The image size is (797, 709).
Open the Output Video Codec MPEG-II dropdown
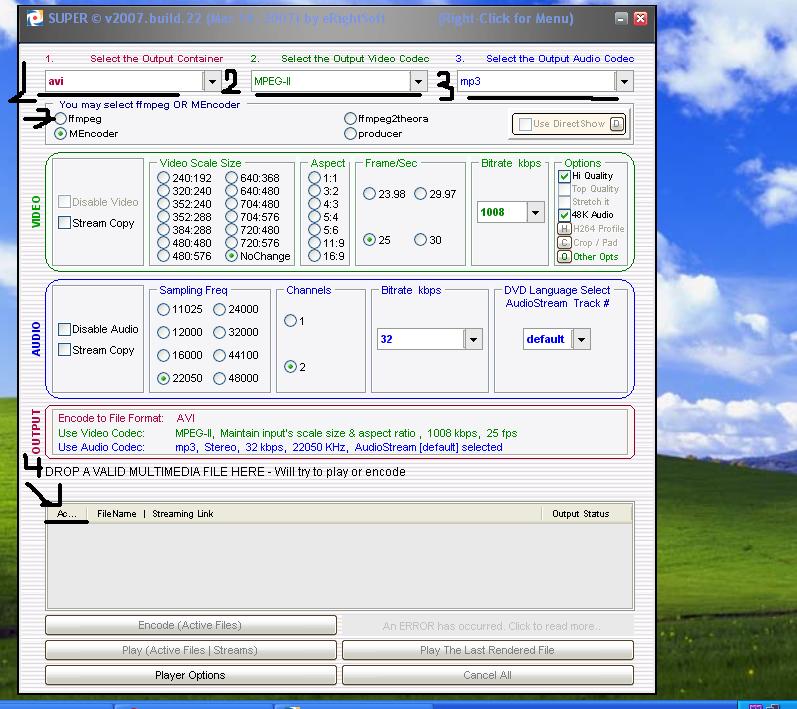click(x=418, y=81)
